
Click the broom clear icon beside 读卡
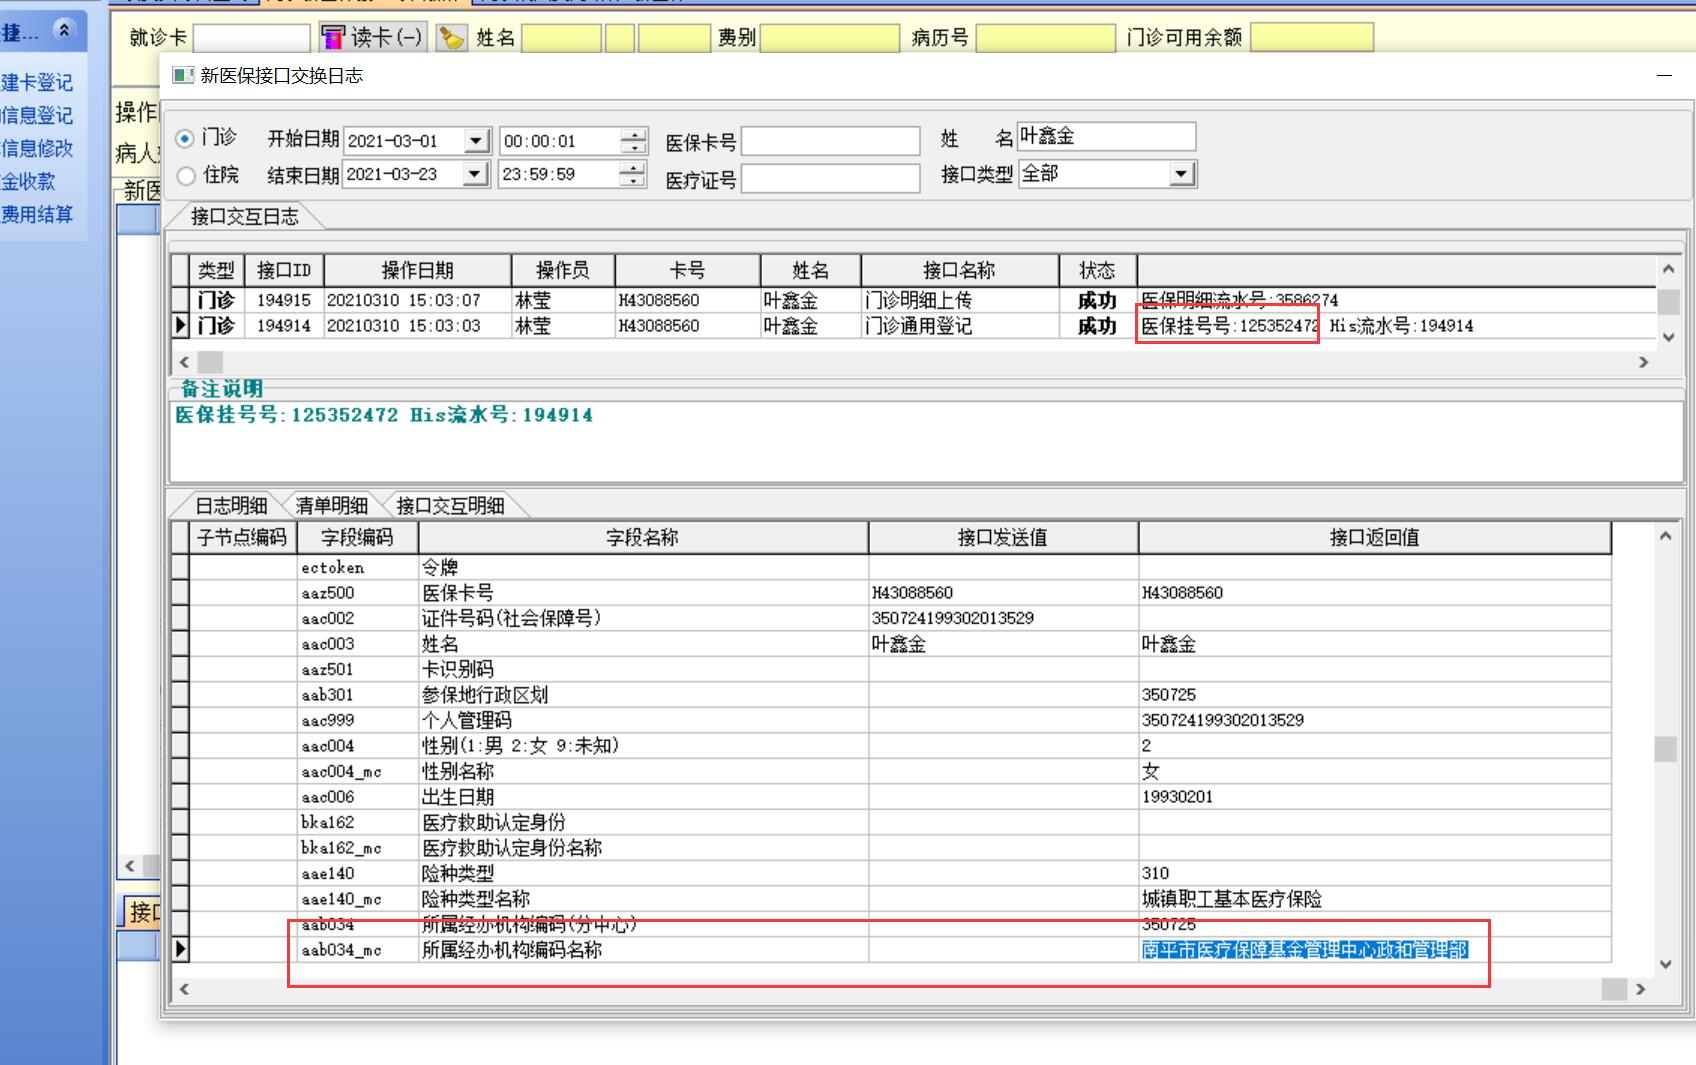pyautogui.click(x=452, y=38)
